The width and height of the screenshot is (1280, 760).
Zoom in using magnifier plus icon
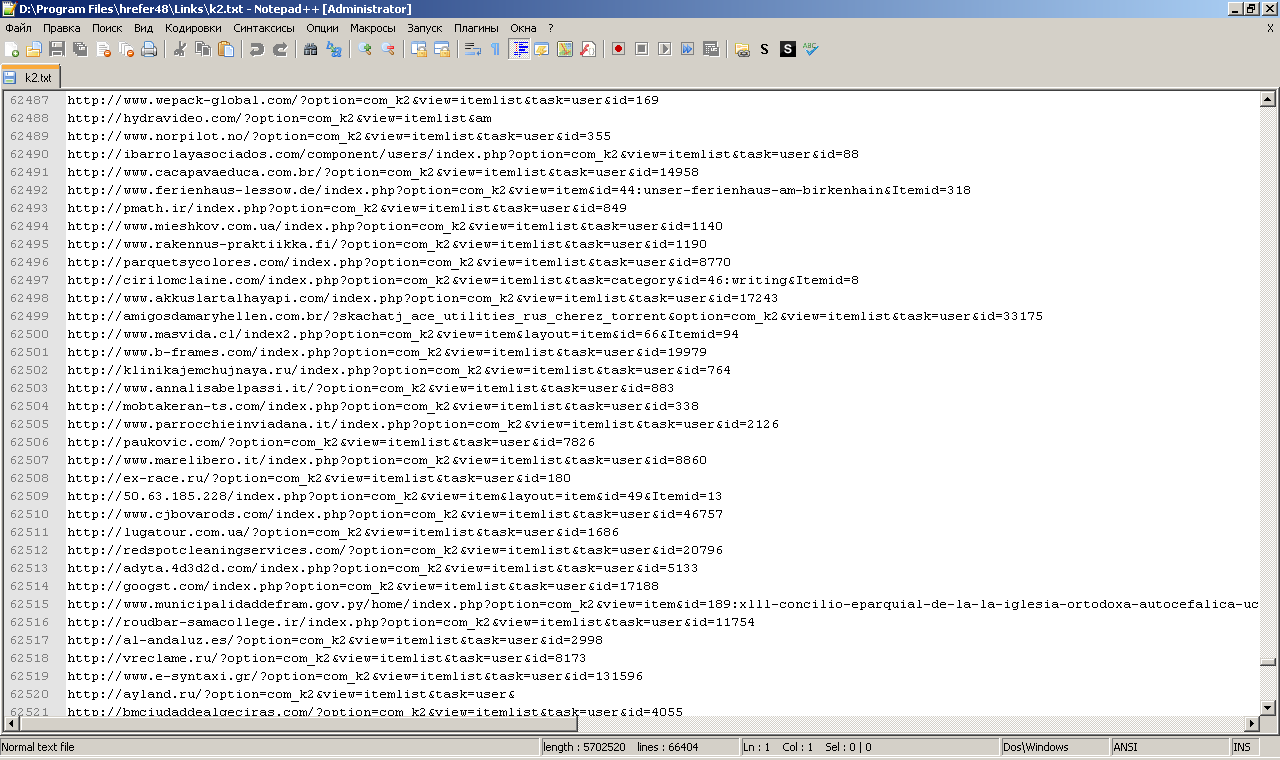pos(365,49)
